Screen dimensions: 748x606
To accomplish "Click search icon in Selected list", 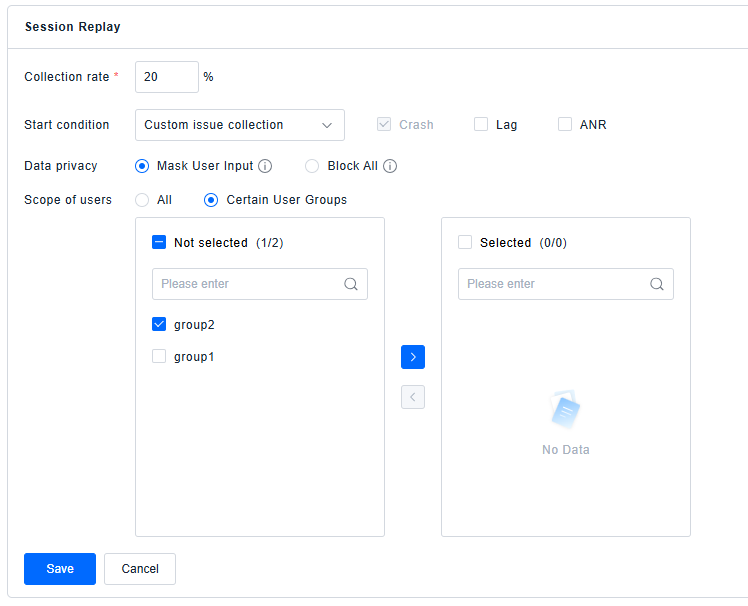I will coord(657,284).
